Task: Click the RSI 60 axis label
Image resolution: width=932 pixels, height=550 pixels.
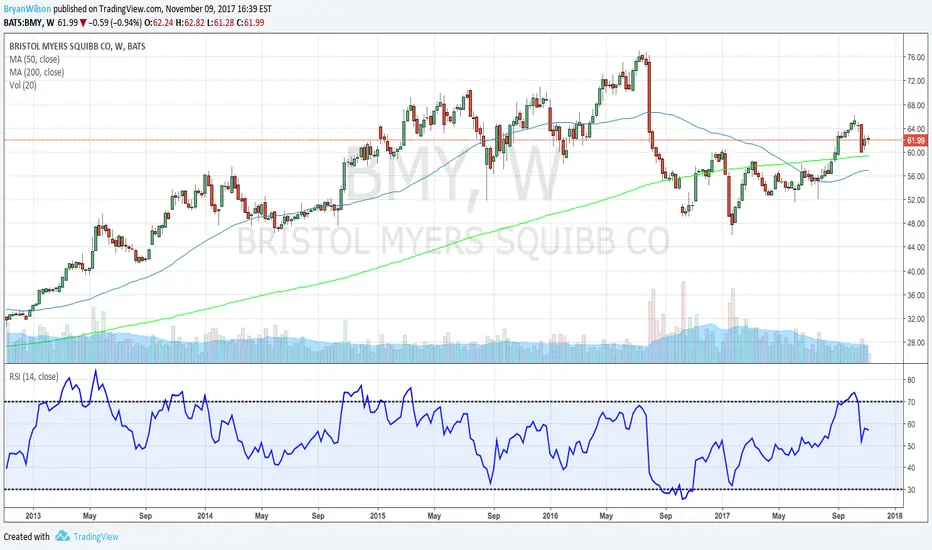Action: 911,425
